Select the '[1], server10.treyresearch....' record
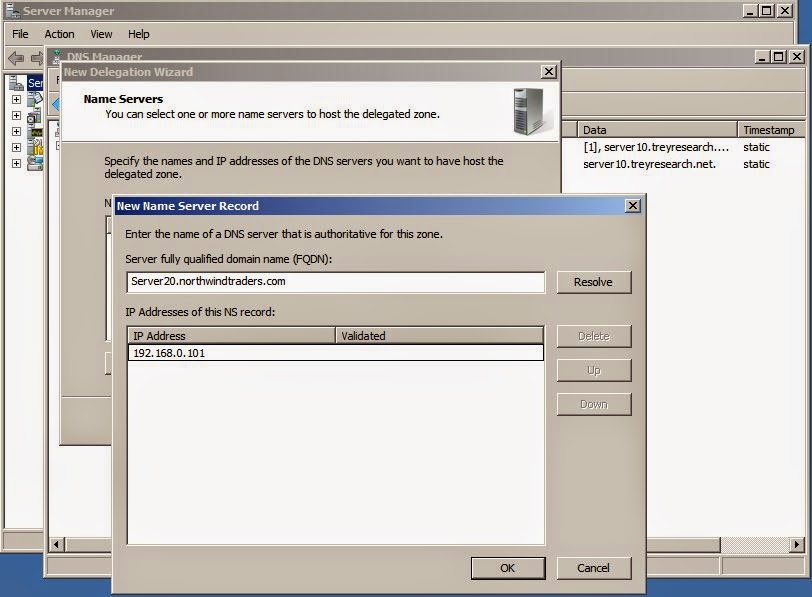The height and width of the screenshot is (597, 812). (x=656, y=147)
